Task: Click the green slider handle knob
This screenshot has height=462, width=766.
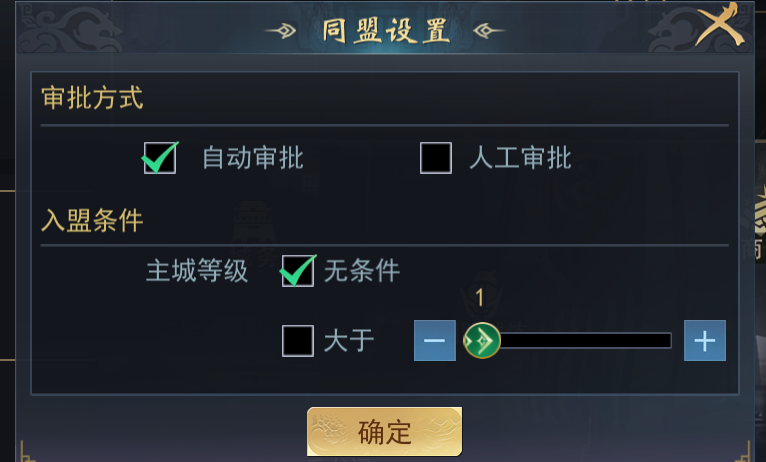Action: pyautogui.click(x=481, y=341)
